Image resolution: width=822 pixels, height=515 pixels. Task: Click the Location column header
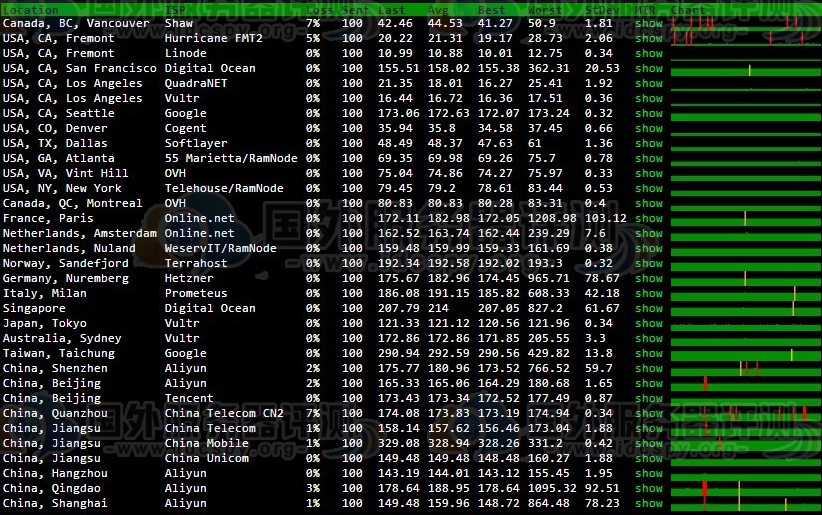[x=30, y=10]
